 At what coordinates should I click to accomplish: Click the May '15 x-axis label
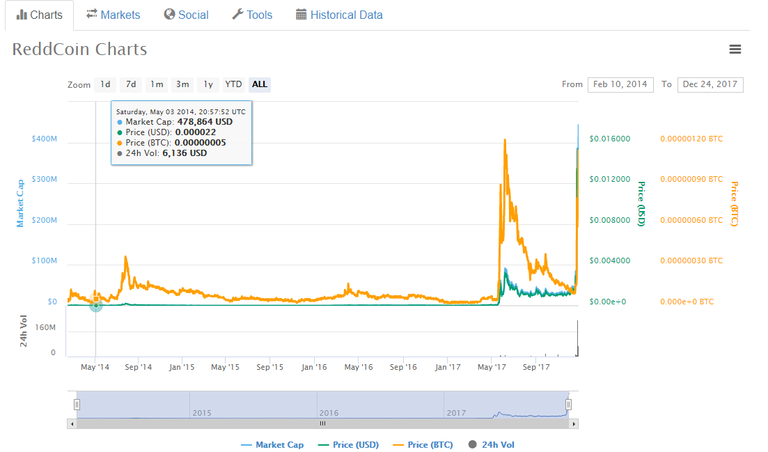(225, 367)
